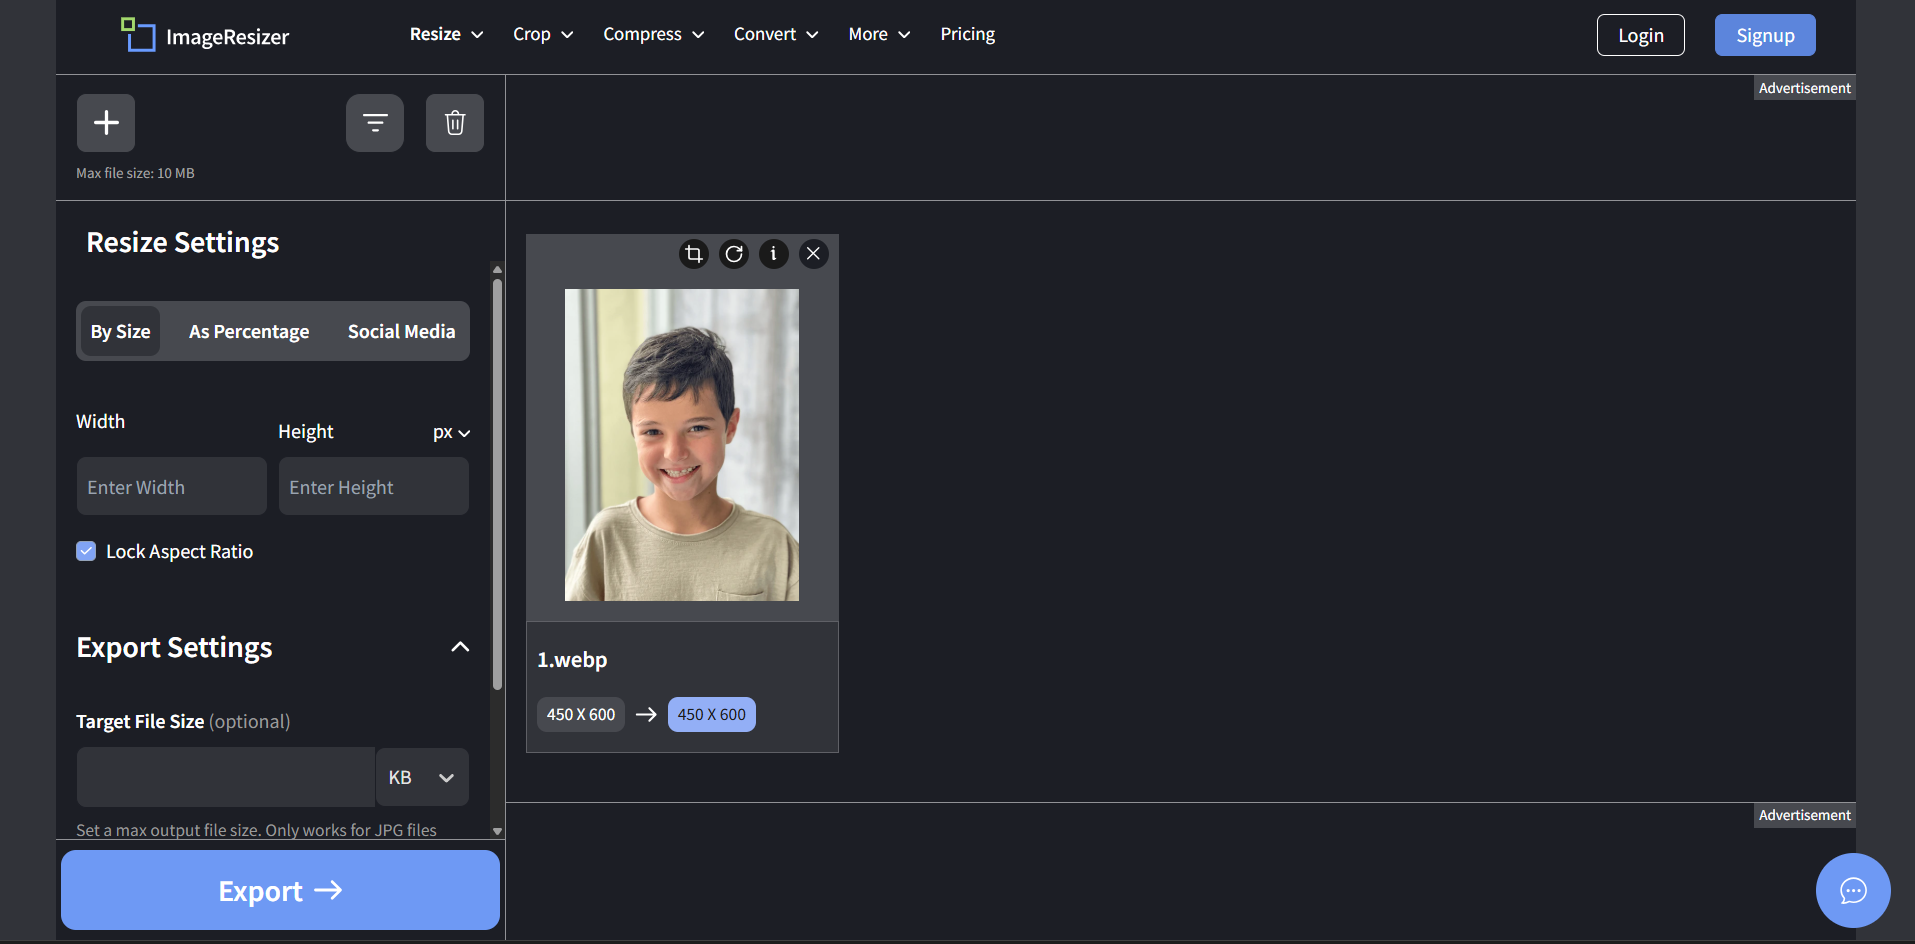Click in the Enter Width input field
This screenshot has width=1915, height=944.
170,486
